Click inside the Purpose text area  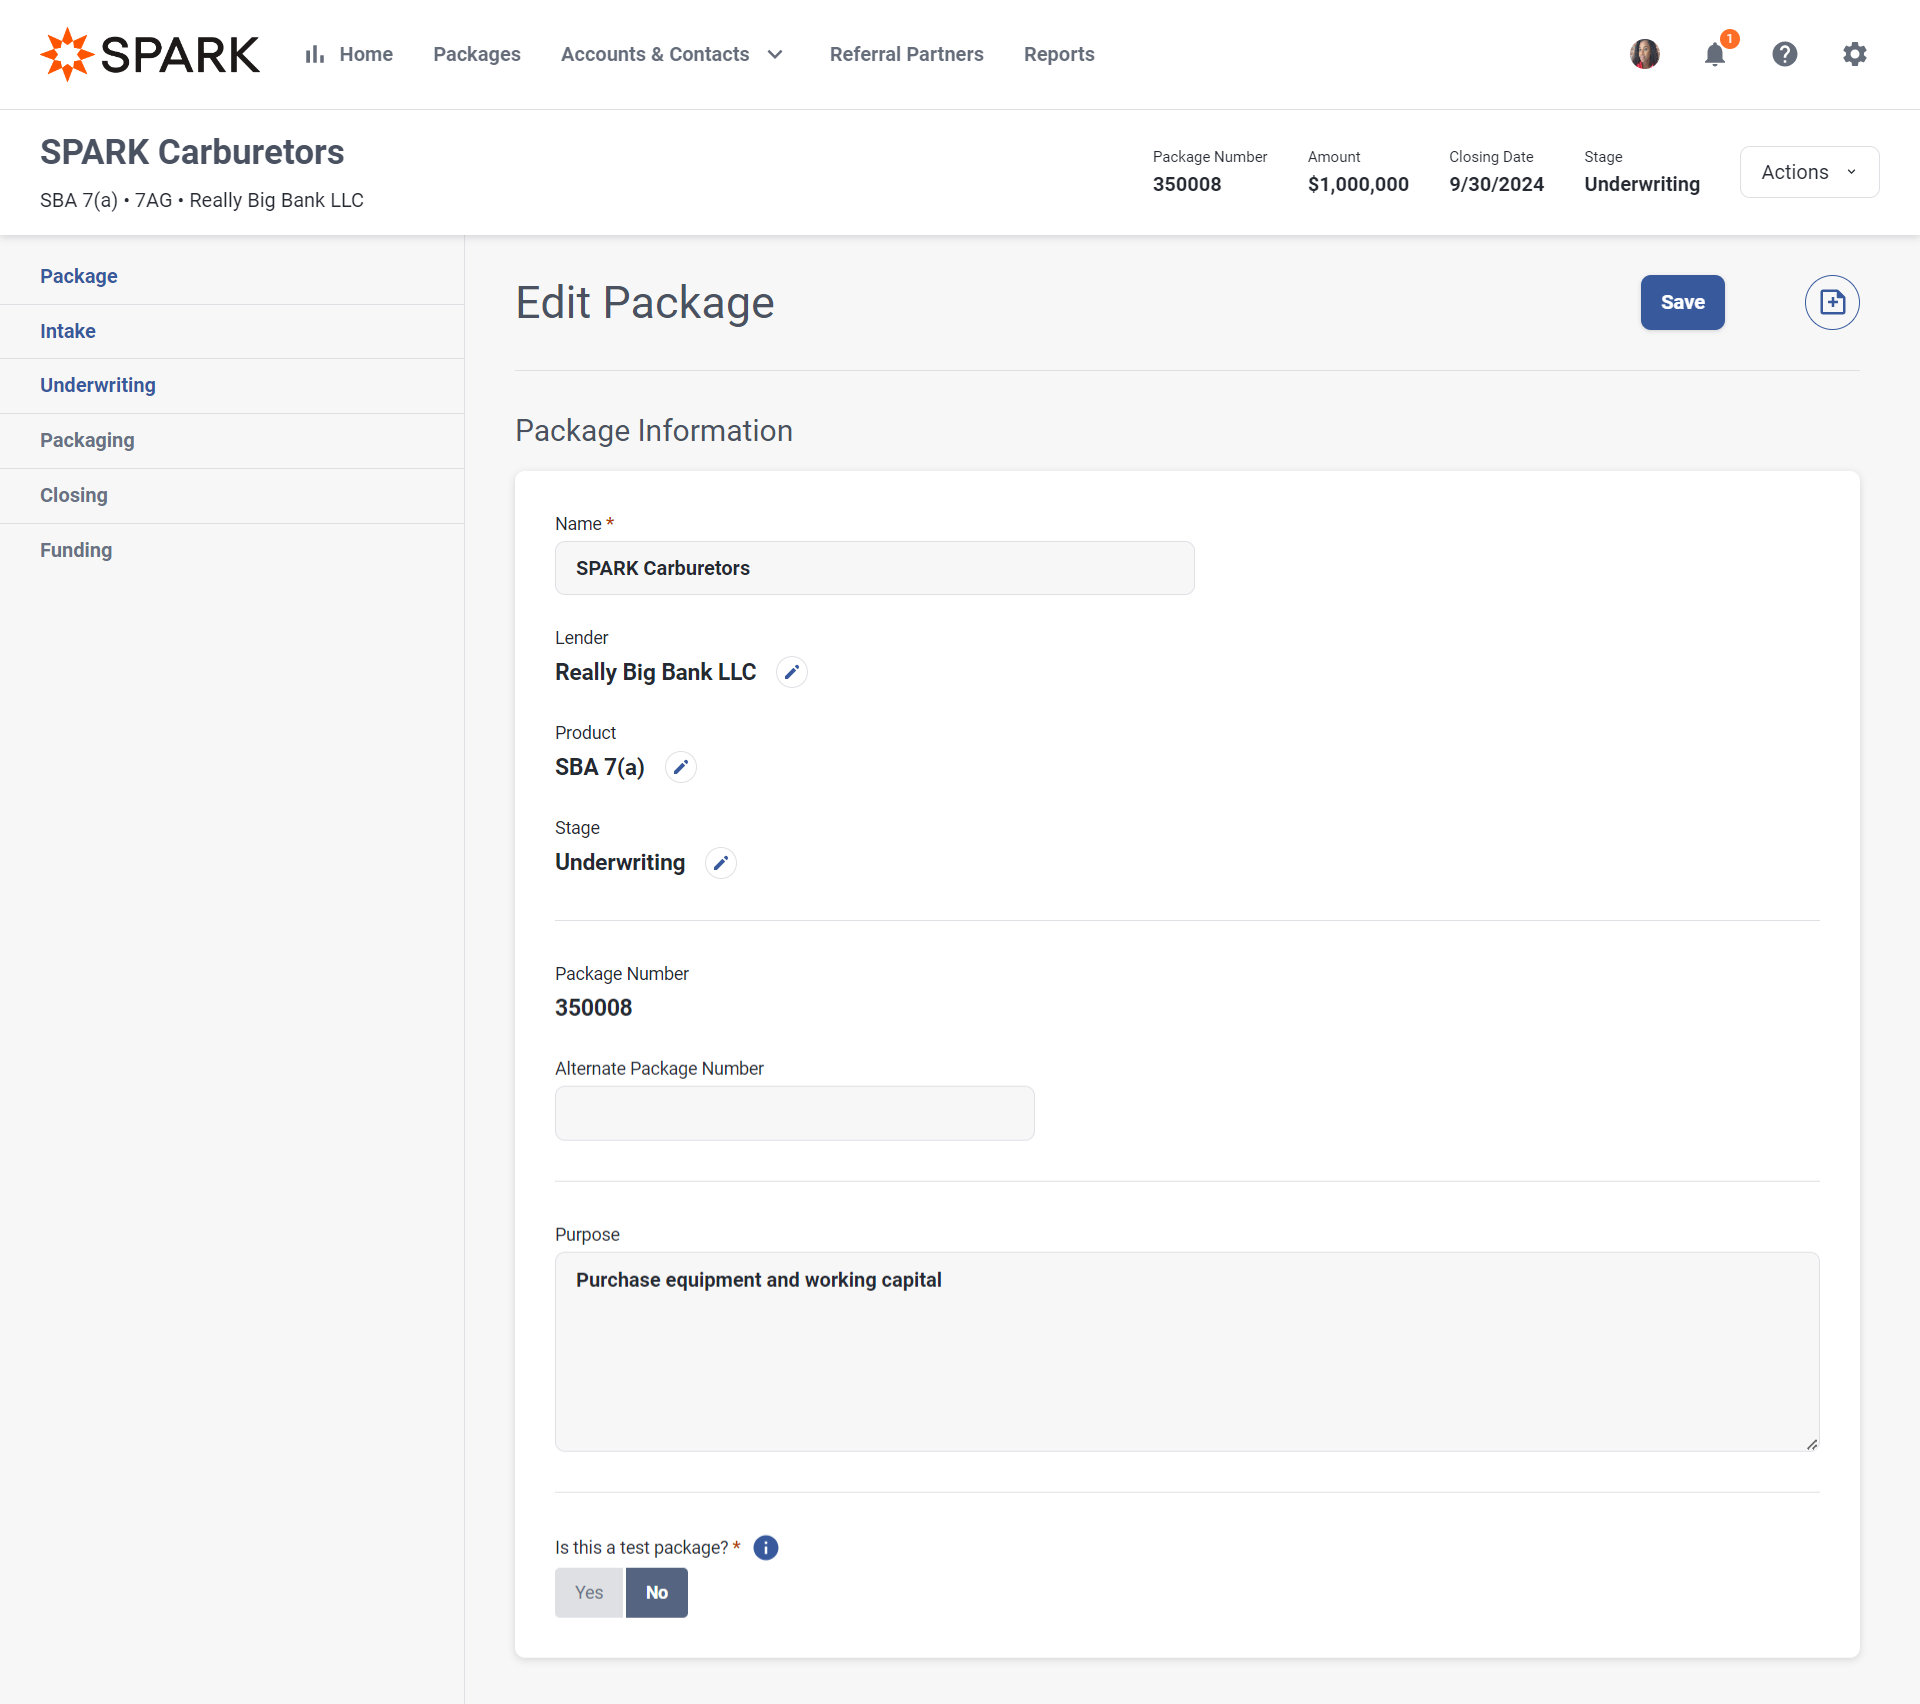(1186, 1351)
